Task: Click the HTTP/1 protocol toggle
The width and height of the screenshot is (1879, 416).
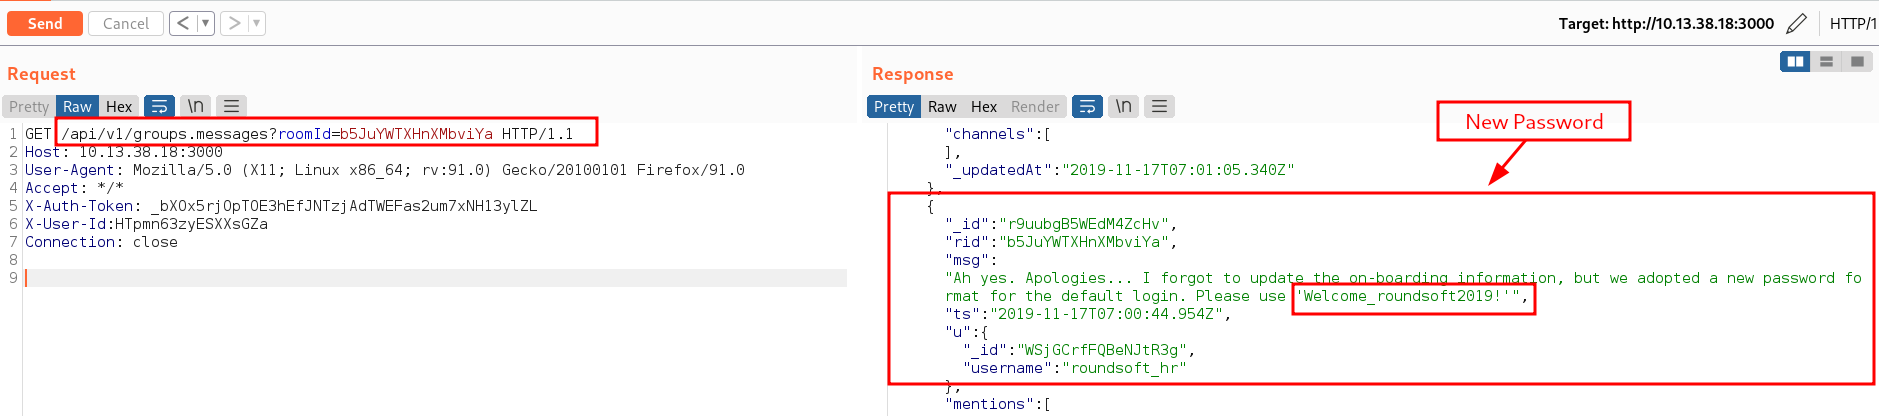Action: click(1853, 23)
